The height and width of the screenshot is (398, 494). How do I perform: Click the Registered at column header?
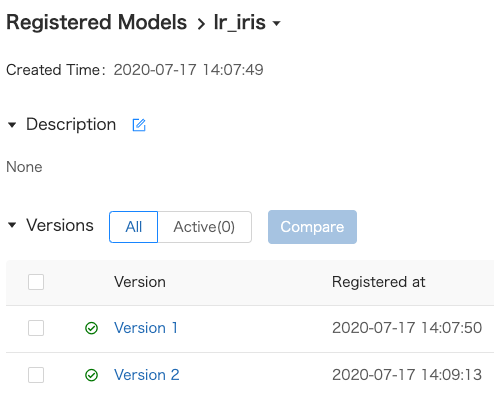[x=379, y=282]
